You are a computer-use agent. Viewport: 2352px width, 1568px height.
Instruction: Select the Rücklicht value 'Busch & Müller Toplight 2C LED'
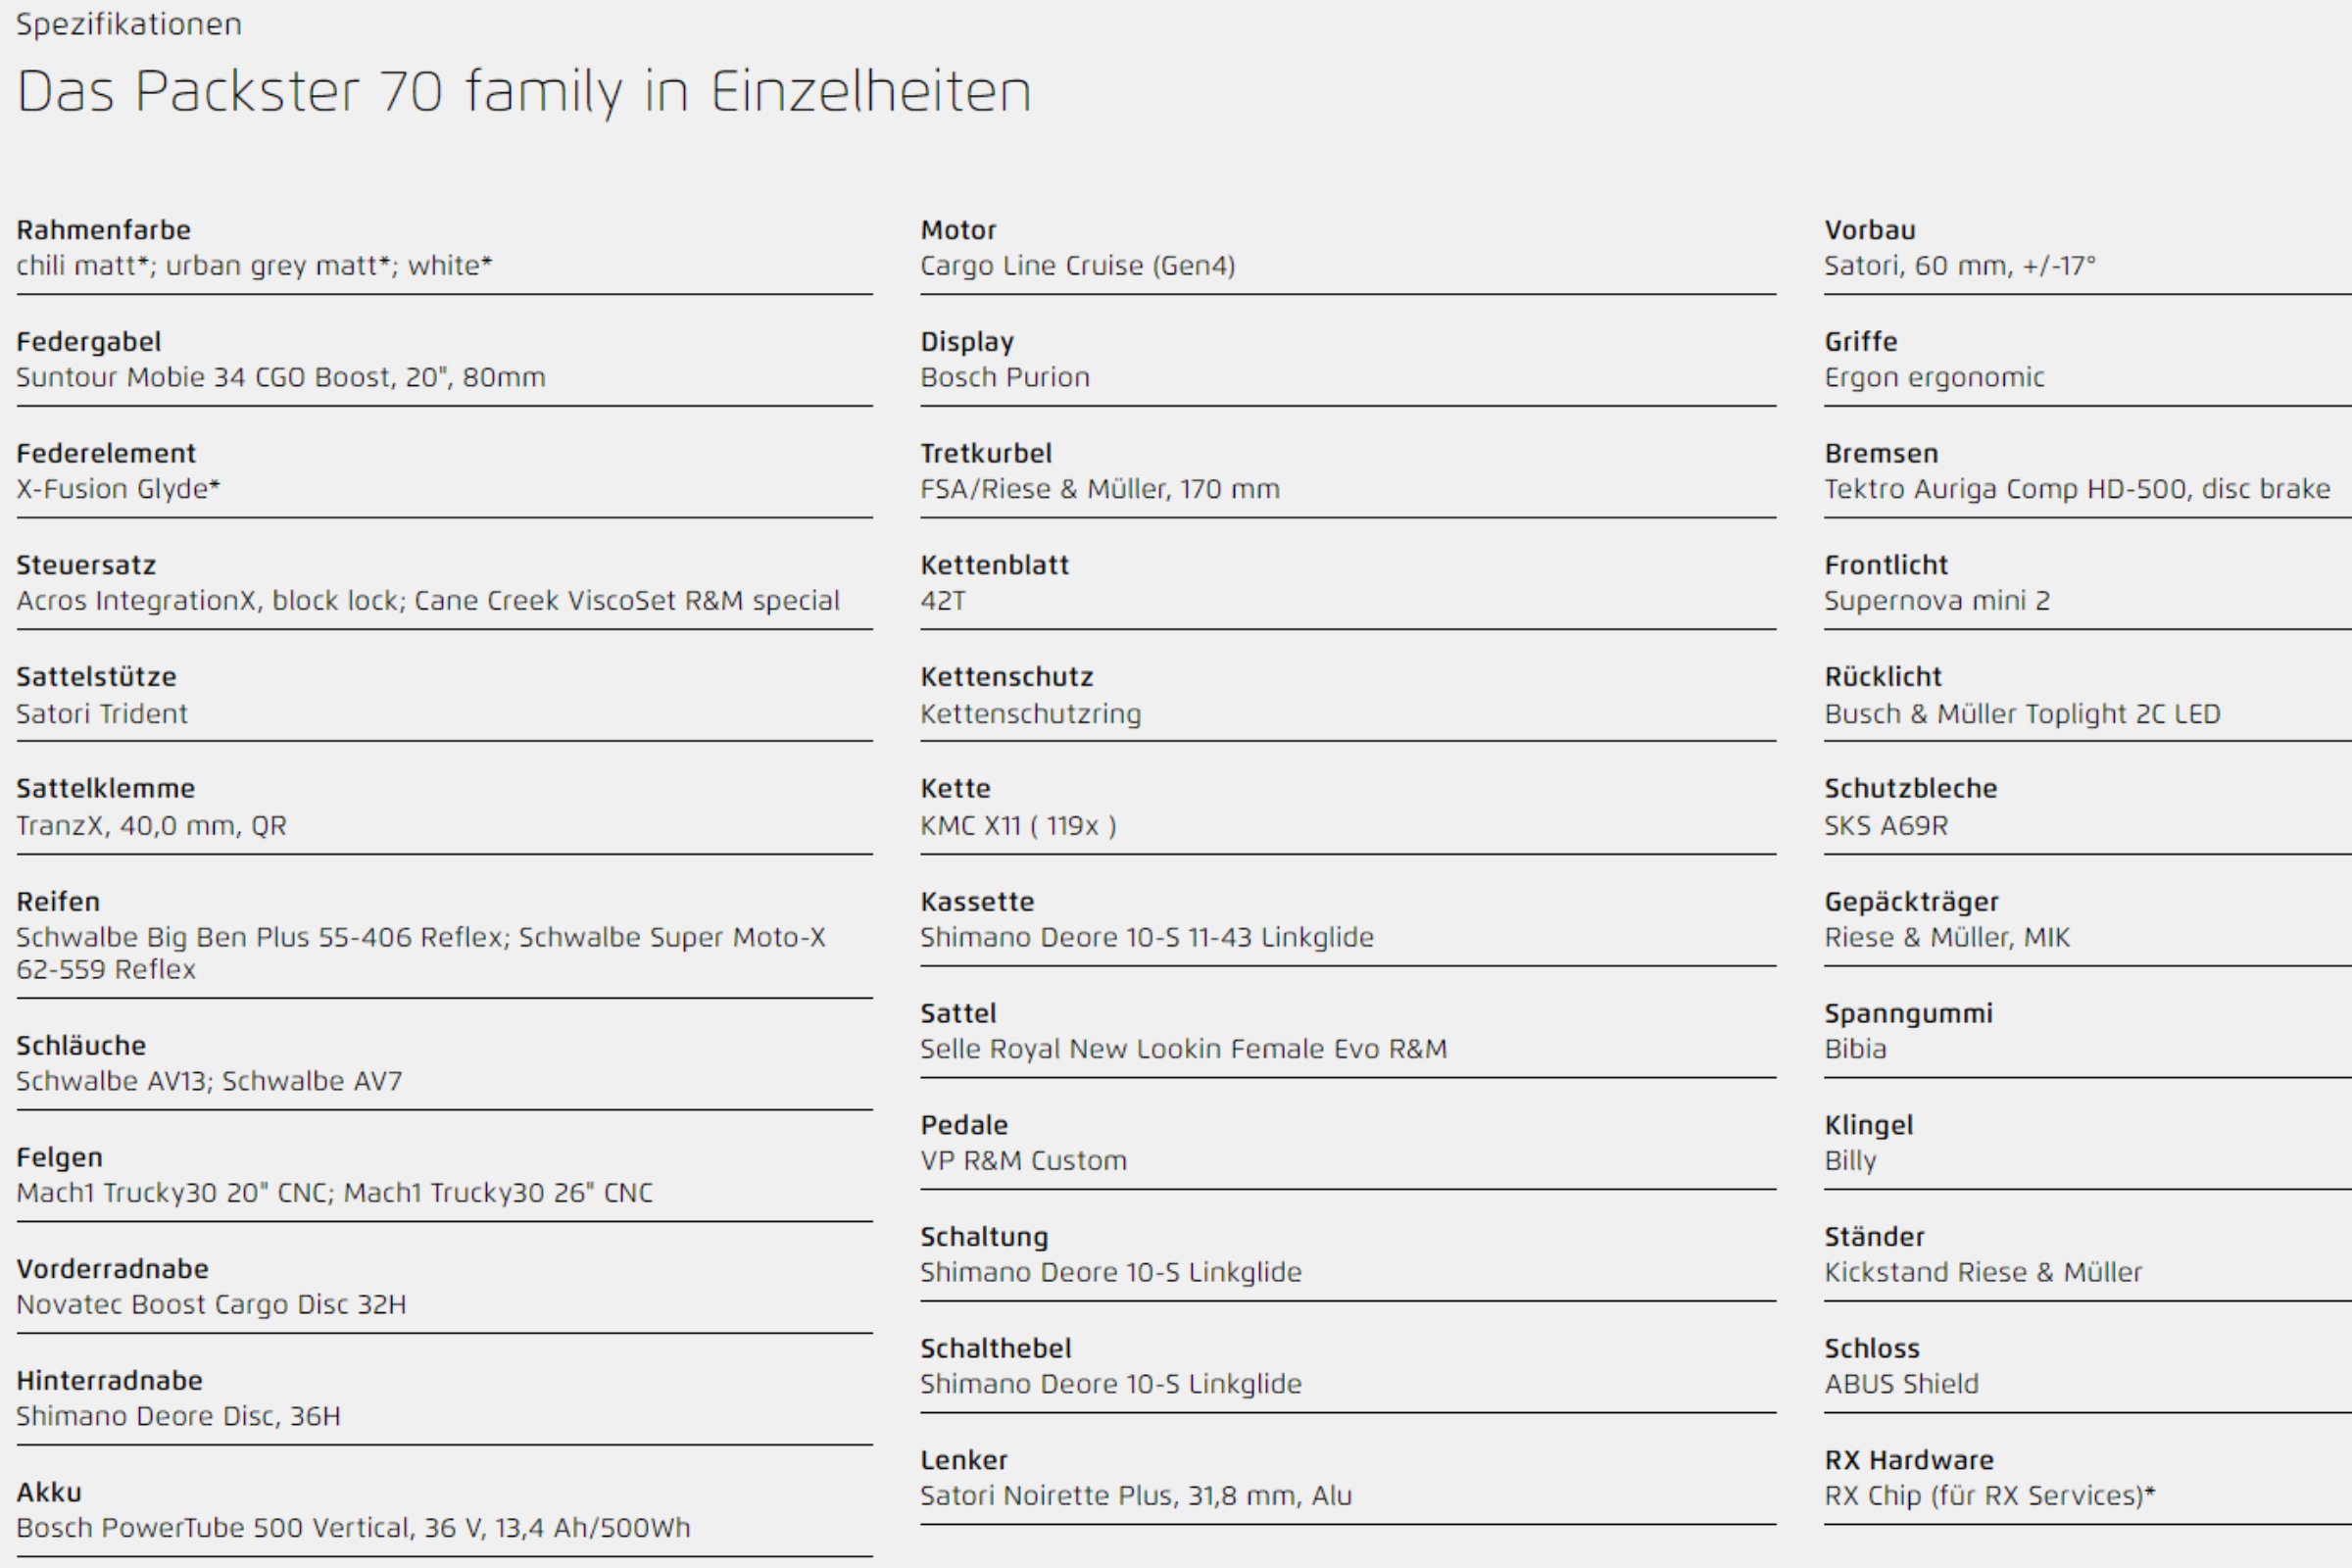[2022, 714]
